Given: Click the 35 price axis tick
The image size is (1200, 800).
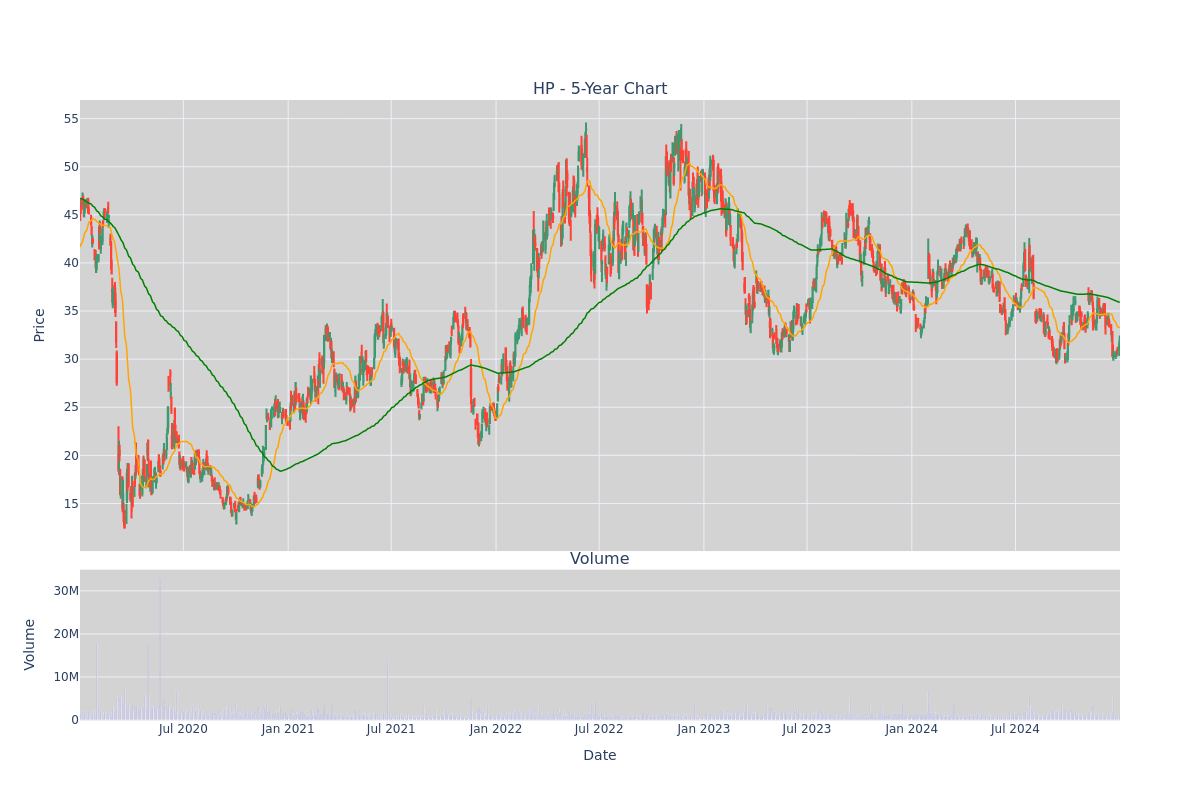Looking at the screenshot, I should pyautogui.click(x=70, y=311).
